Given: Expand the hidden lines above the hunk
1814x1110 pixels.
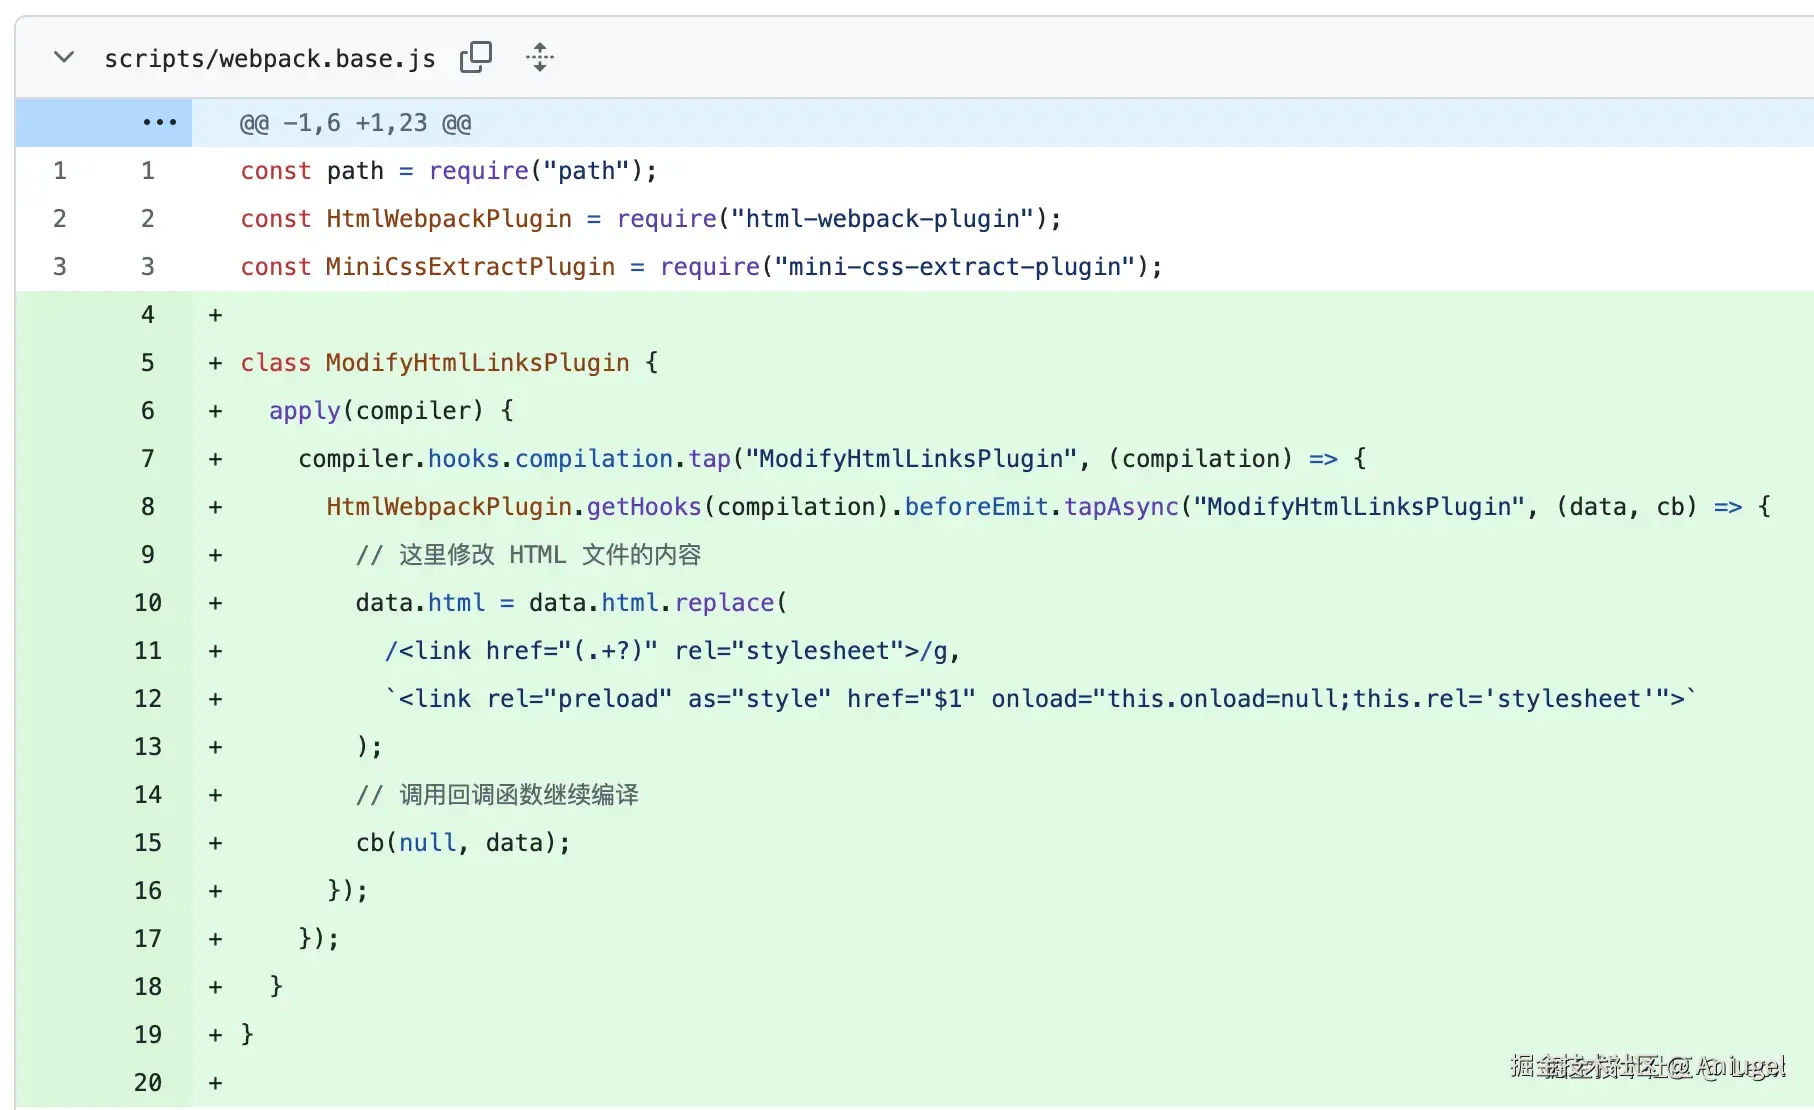Looking at the screenshot, I should (159, 122).
